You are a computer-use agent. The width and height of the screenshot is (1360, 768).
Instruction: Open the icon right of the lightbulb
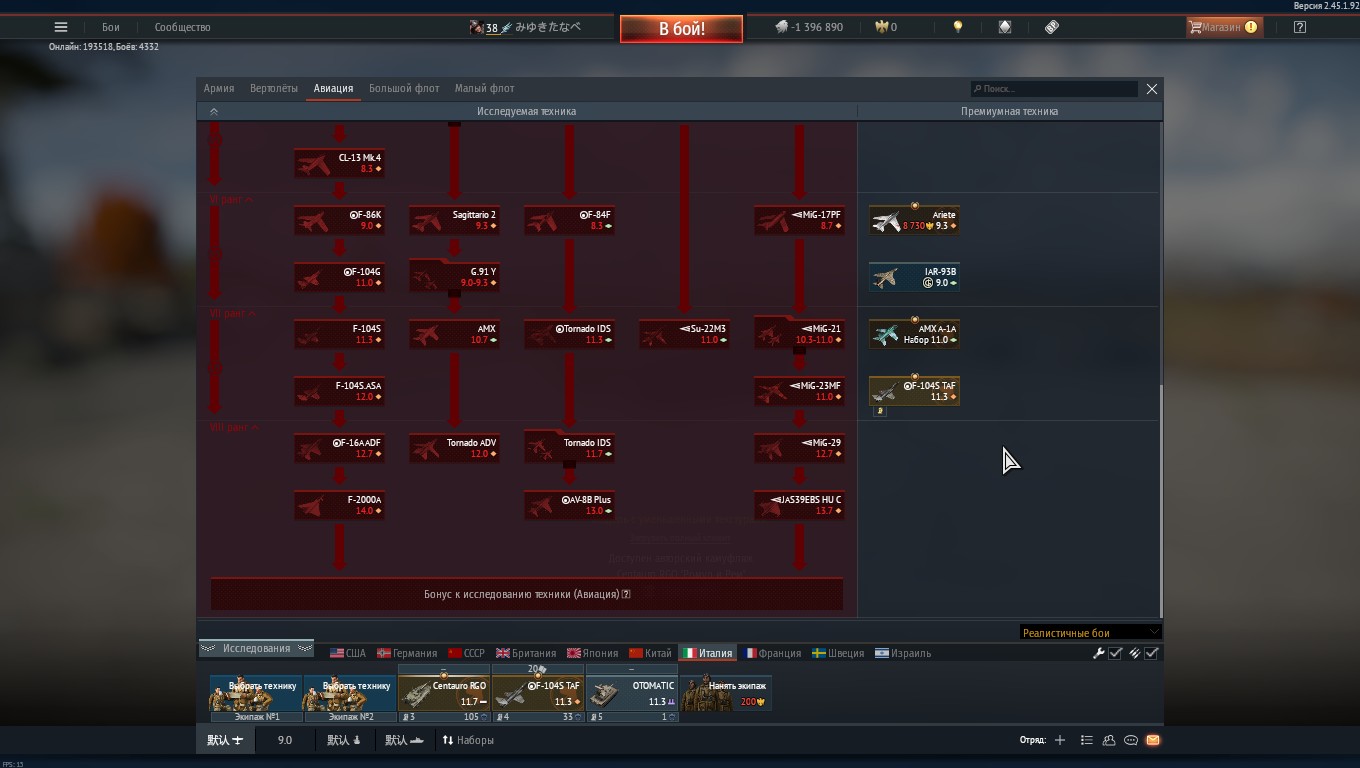click(x=1005, y=27)
